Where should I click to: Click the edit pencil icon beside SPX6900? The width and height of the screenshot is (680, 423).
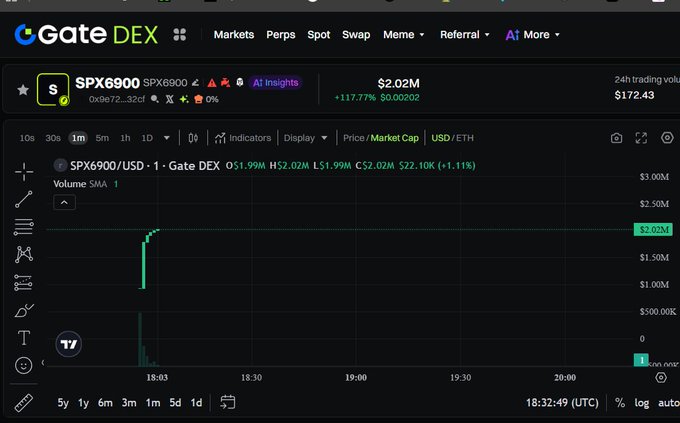click(x=196, y=82)
